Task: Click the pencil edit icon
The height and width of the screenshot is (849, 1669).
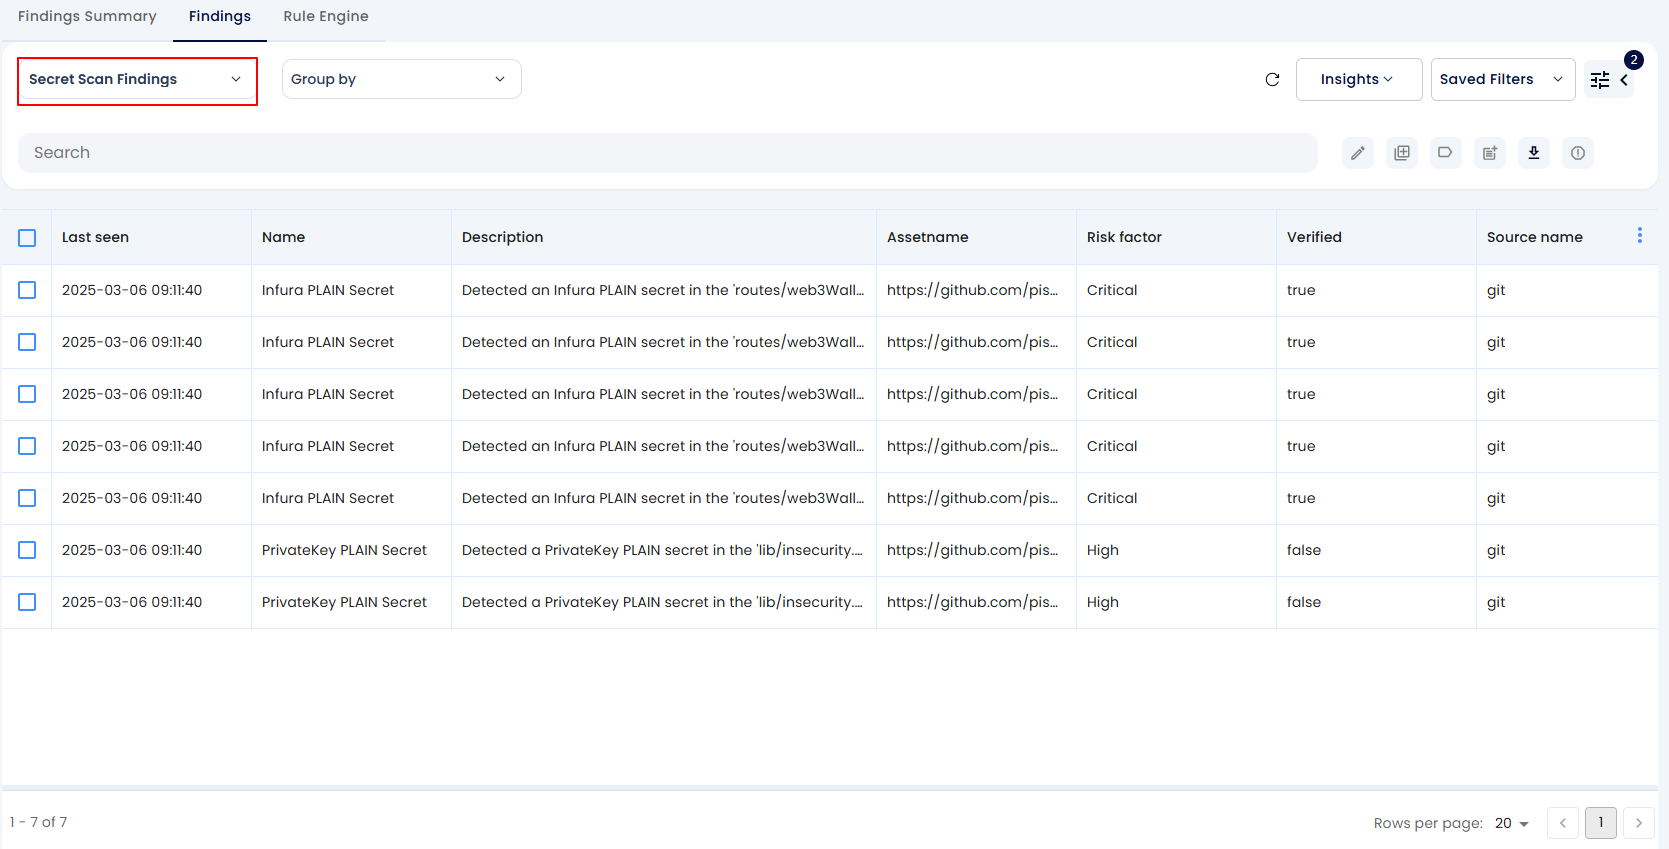Action: point(1357,153)
